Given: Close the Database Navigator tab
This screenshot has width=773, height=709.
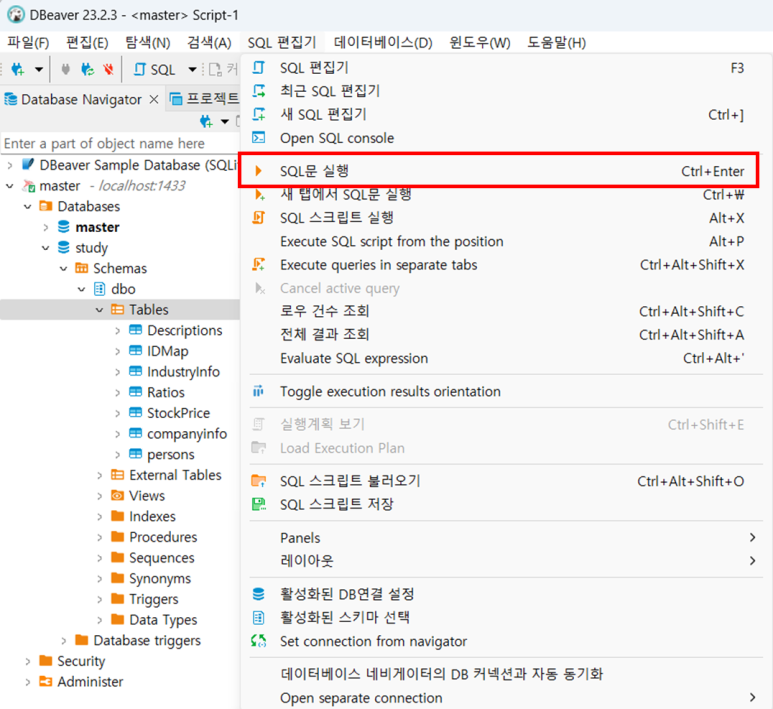Looking at the screenshot, I should [x=154, y=100].
